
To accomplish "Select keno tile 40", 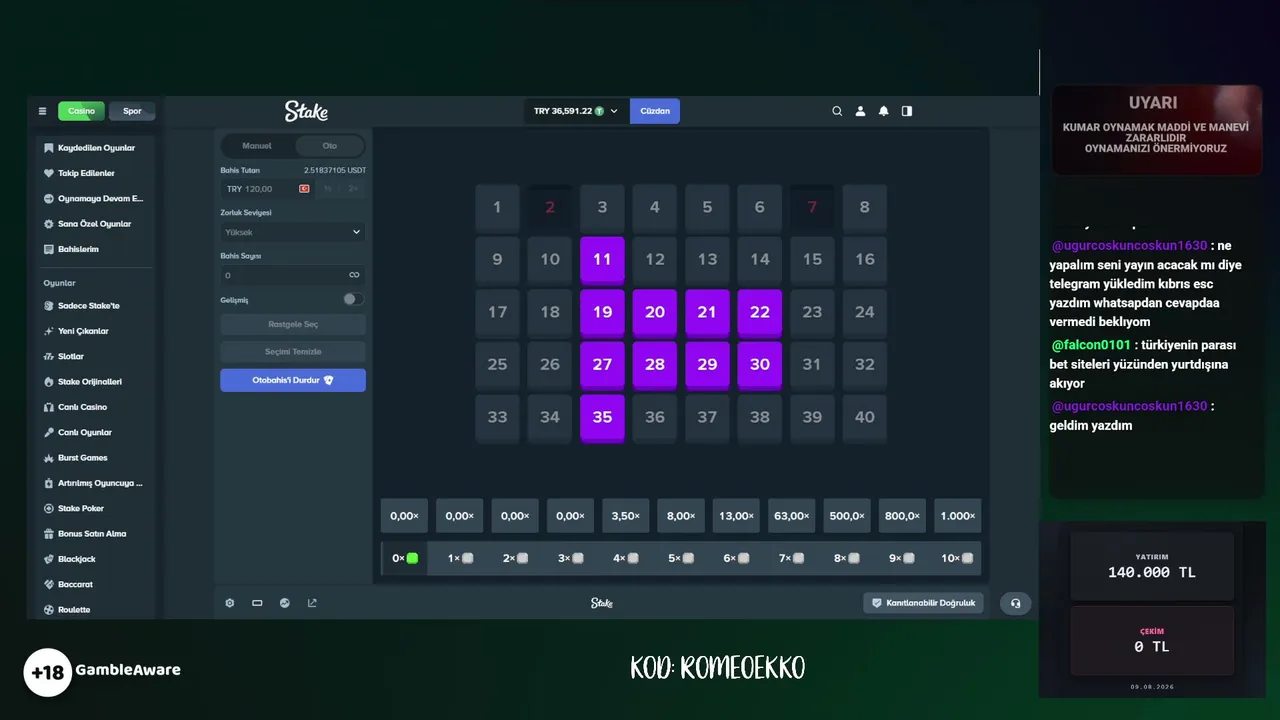I will 865,417.
